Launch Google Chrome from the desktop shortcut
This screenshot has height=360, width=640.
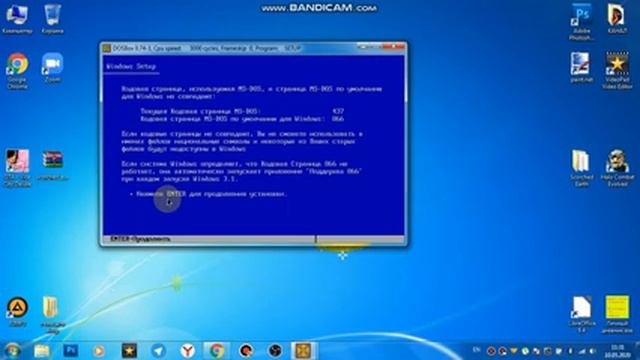tap(17, 70)
